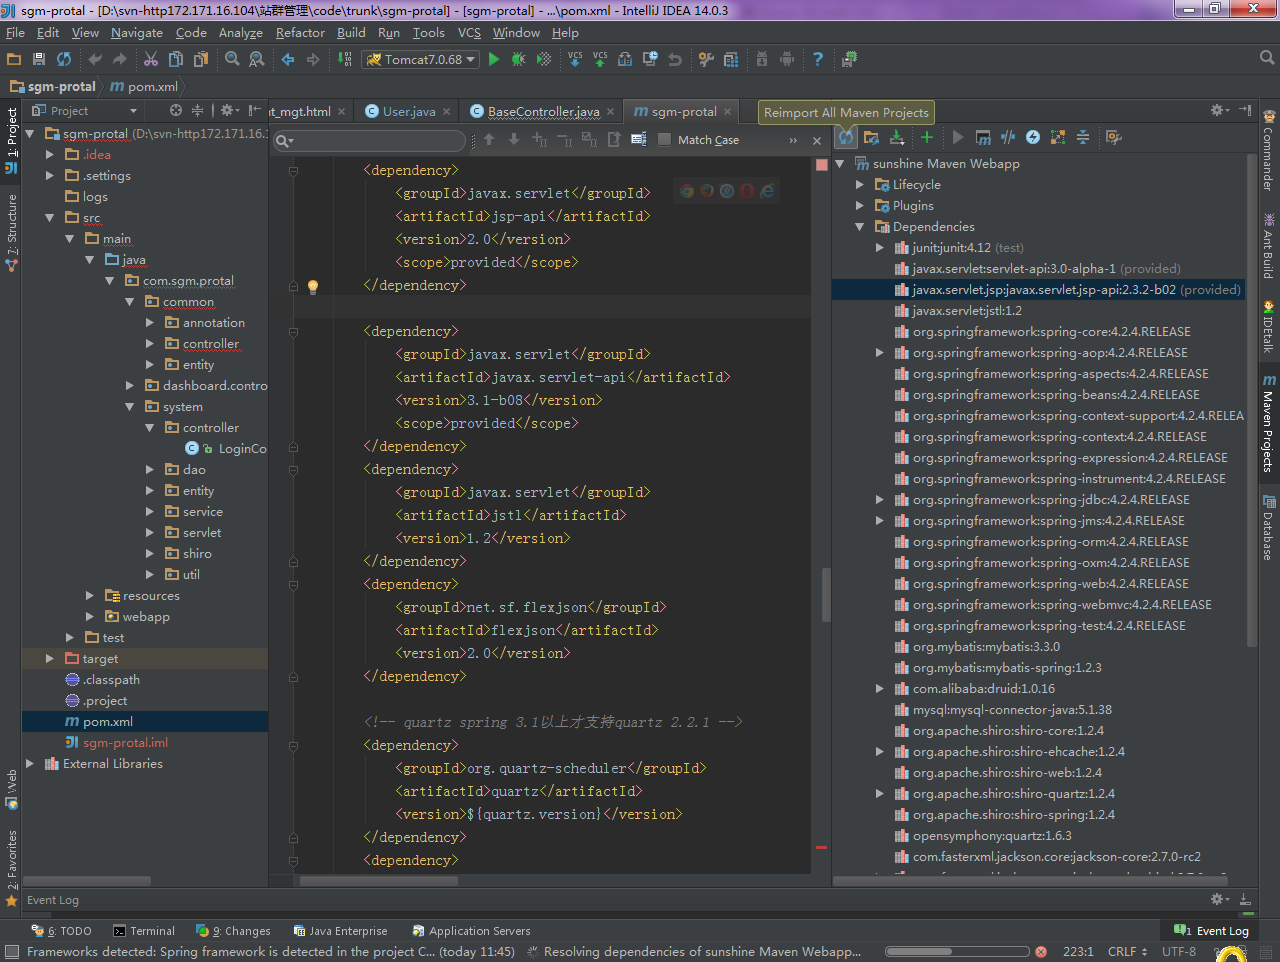Click the intention light bulb in editor
The width and height of the screenshot is (1280, 962).
313,287
